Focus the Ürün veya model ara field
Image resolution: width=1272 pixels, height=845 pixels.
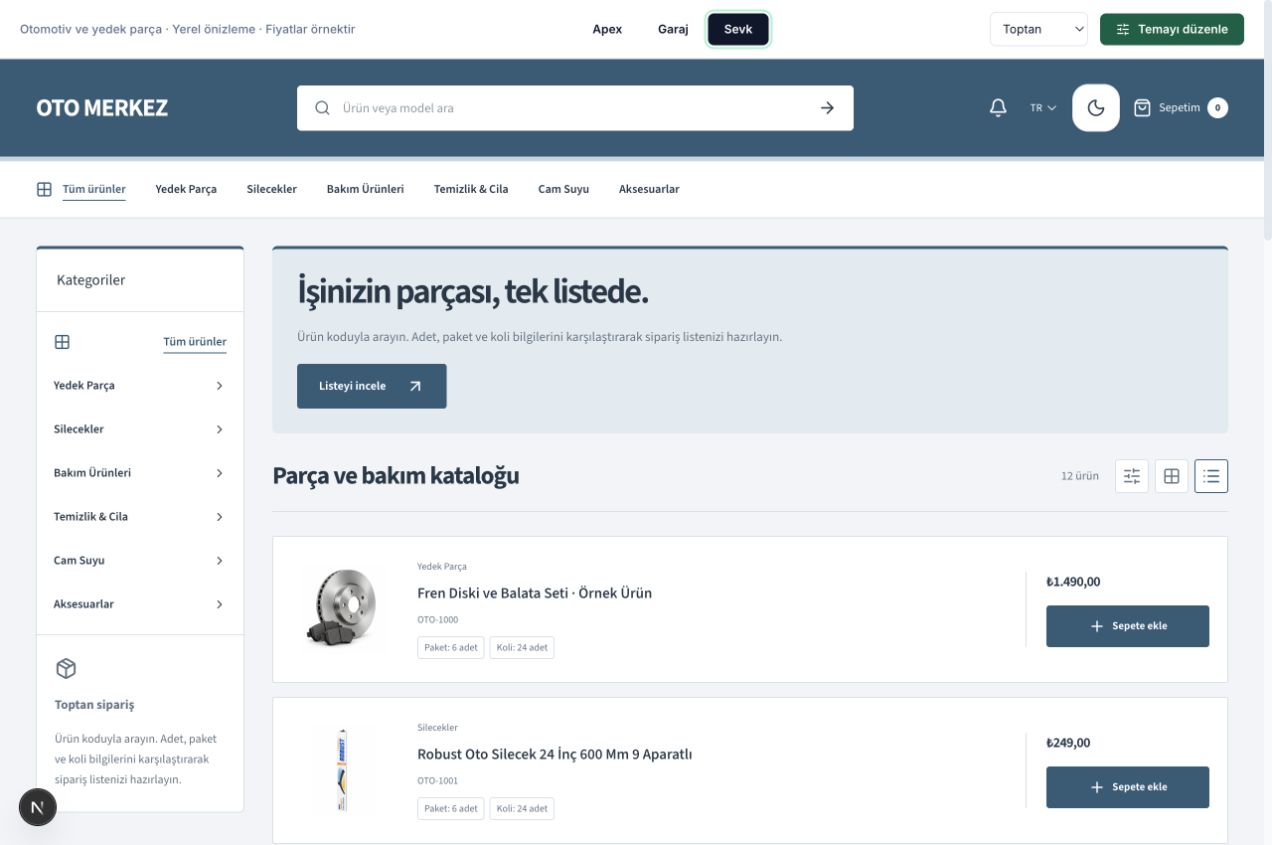pyautogui.click(x=575, y=108)
